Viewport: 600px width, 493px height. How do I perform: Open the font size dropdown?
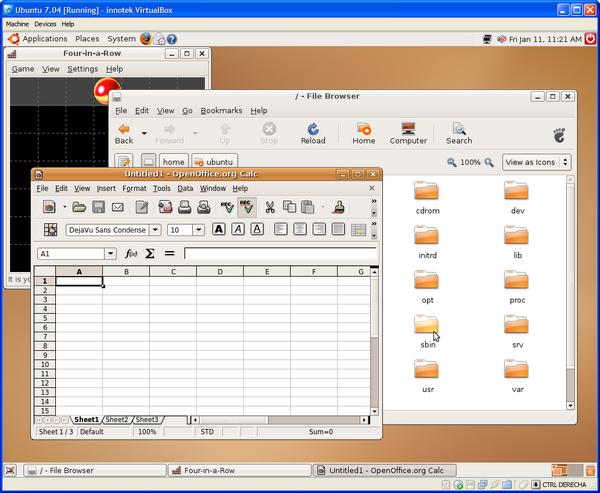tap(198, 230)
